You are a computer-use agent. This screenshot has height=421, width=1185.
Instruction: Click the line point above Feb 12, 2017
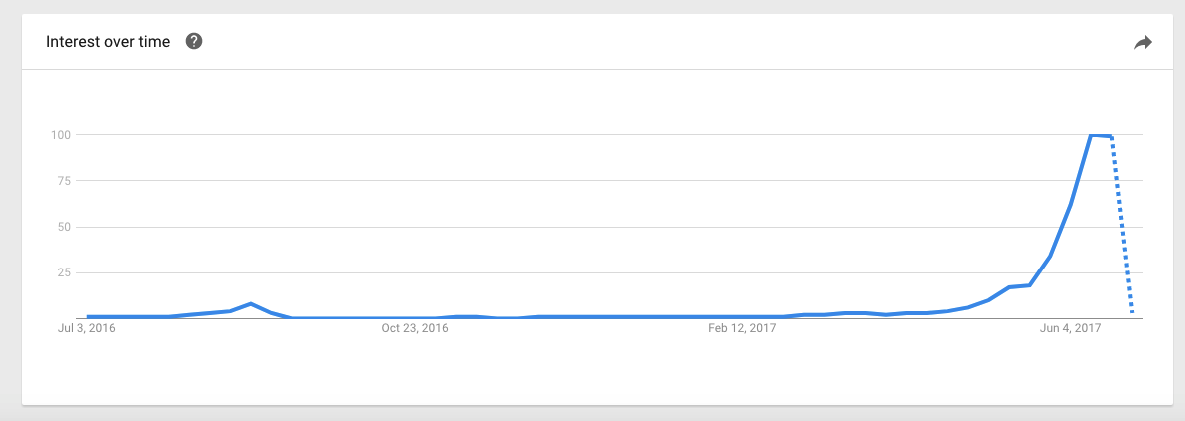[x=742, y=317]
